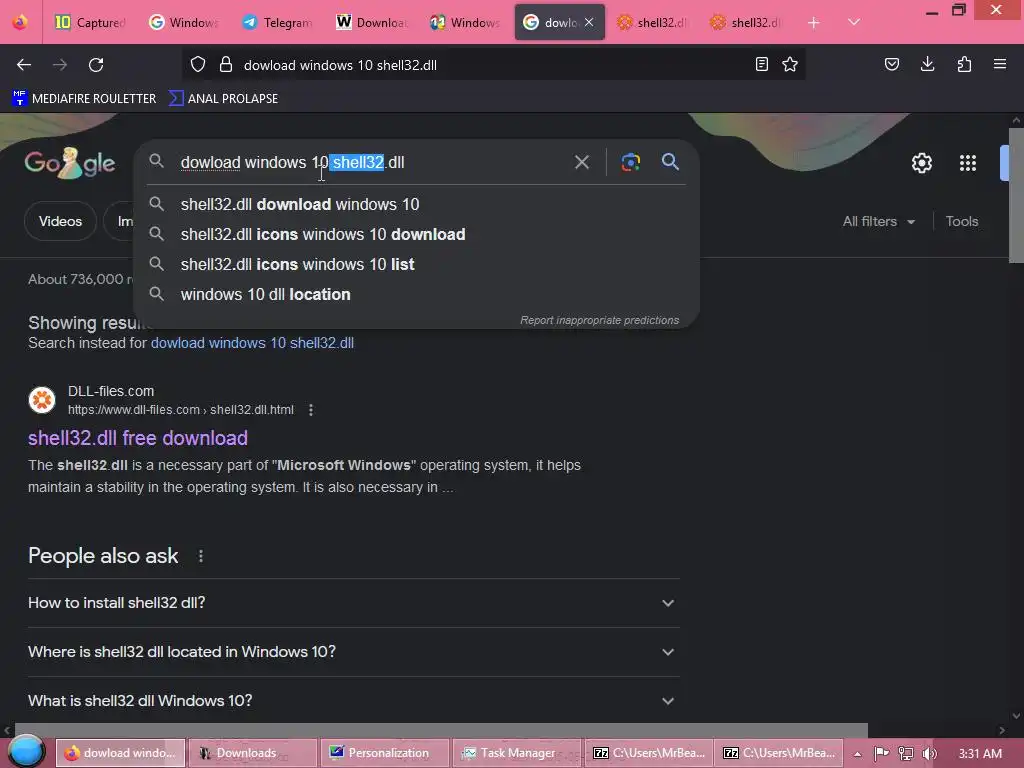Open the Firefox hamburger application menu
1024x768 pixels.
tap(1000, 64)
